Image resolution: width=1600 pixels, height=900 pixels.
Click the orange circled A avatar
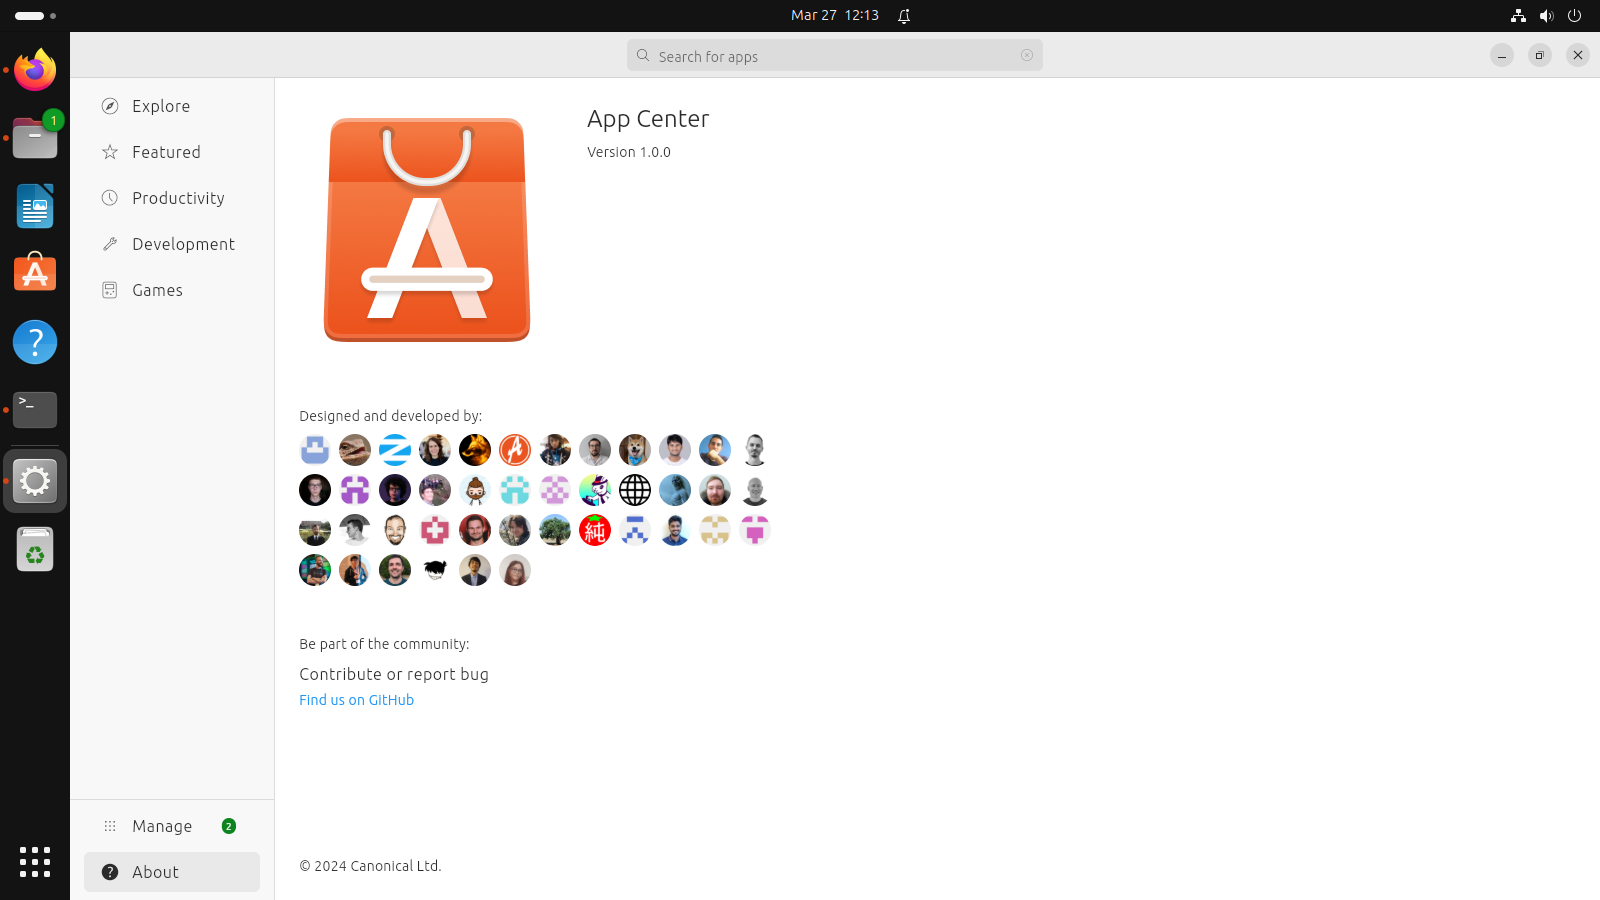515,450
